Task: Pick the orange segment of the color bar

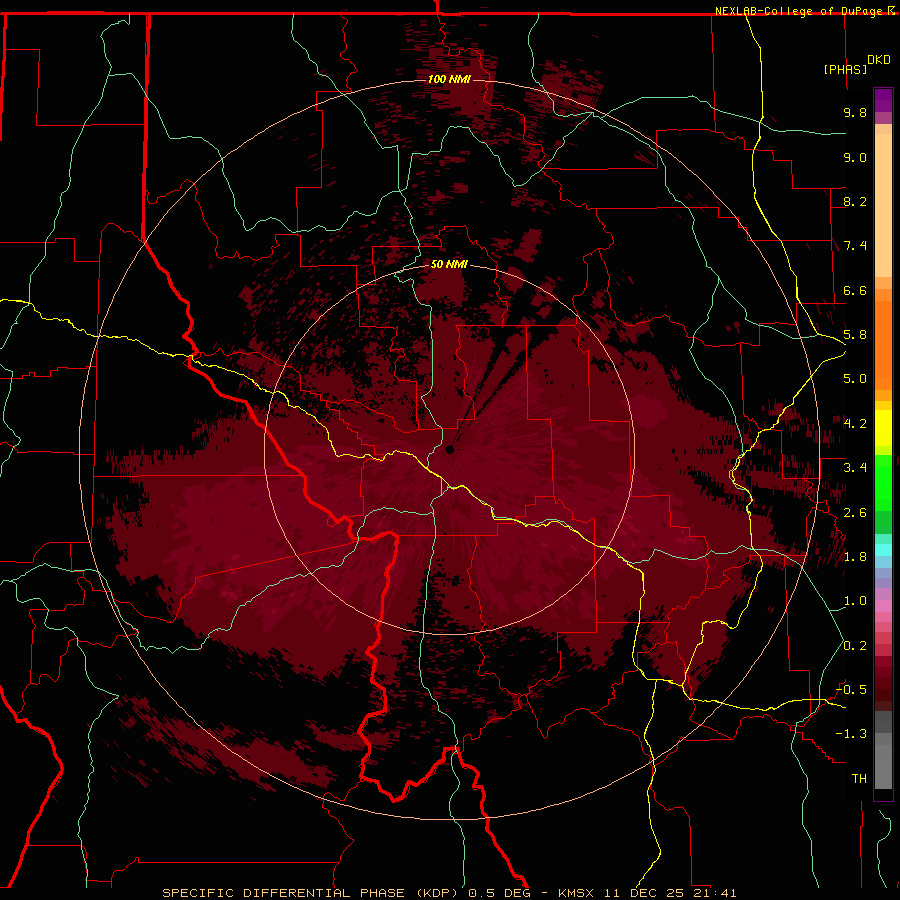Action: click(883, 346)
